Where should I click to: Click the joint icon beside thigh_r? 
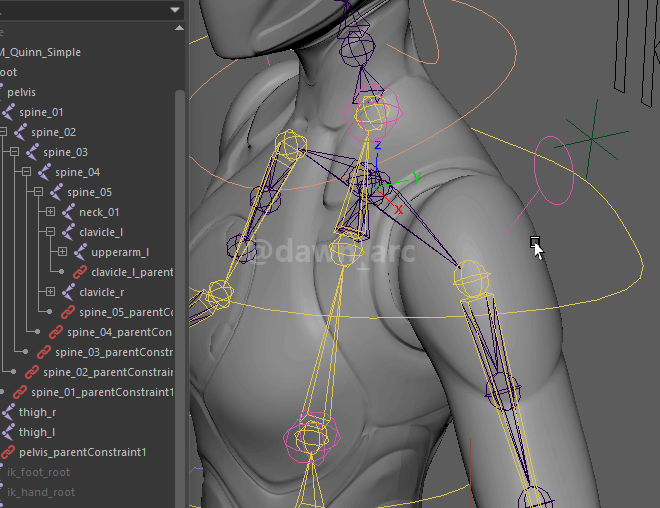pyautogui.click(x=8, y=412)
